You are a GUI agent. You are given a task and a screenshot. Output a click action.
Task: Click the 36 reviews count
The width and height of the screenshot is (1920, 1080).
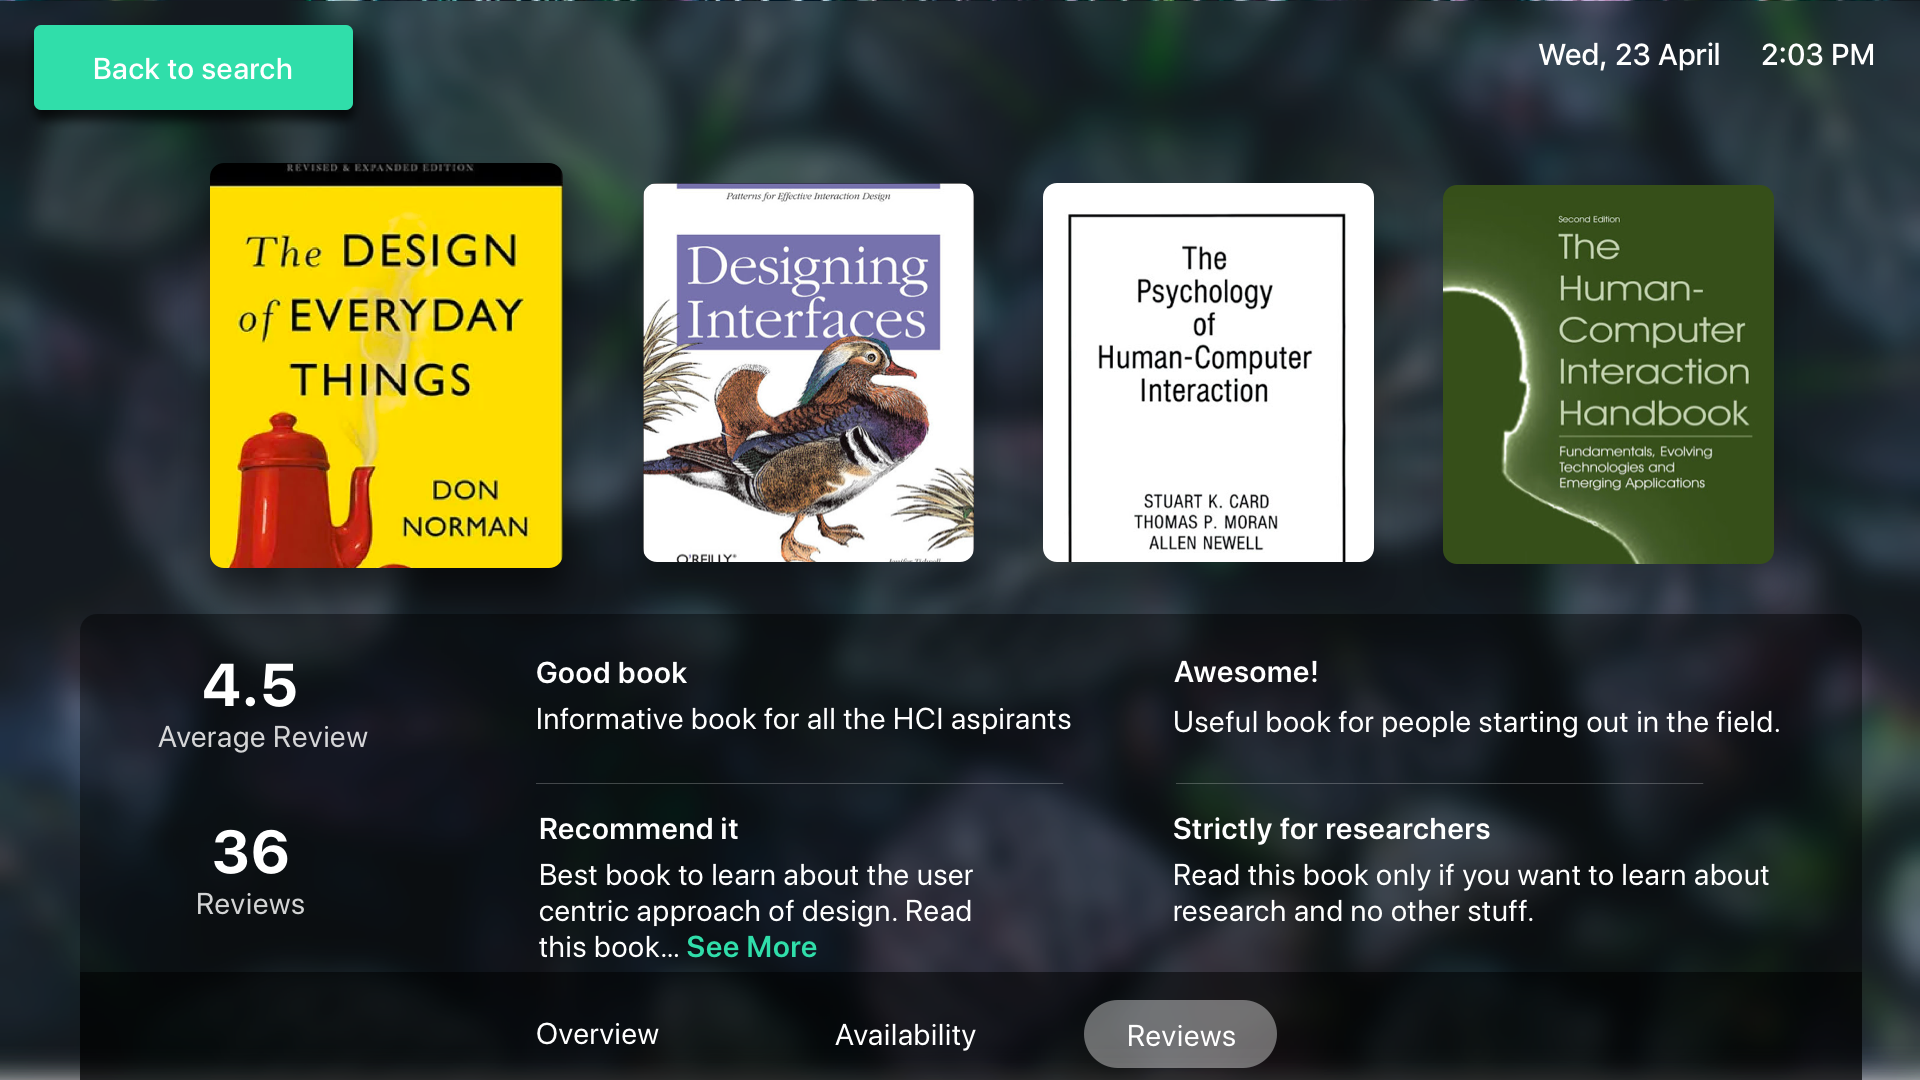[251, 853]
